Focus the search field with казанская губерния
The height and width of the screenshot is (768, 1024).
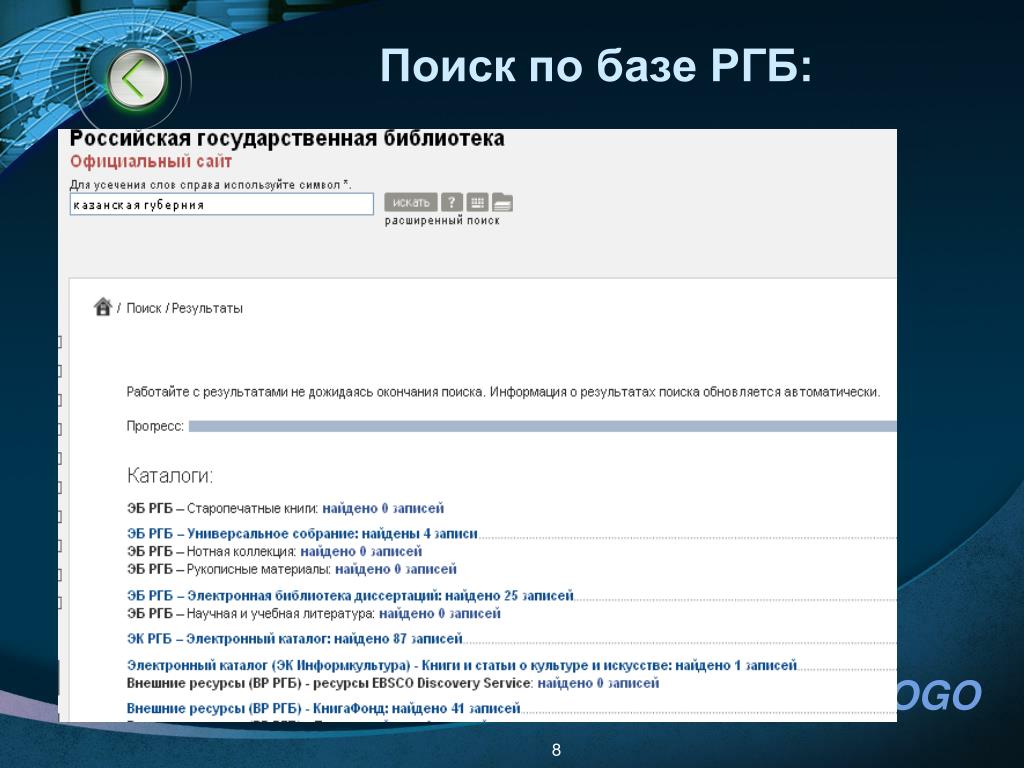pyautogui.click(x=221, y=204)
